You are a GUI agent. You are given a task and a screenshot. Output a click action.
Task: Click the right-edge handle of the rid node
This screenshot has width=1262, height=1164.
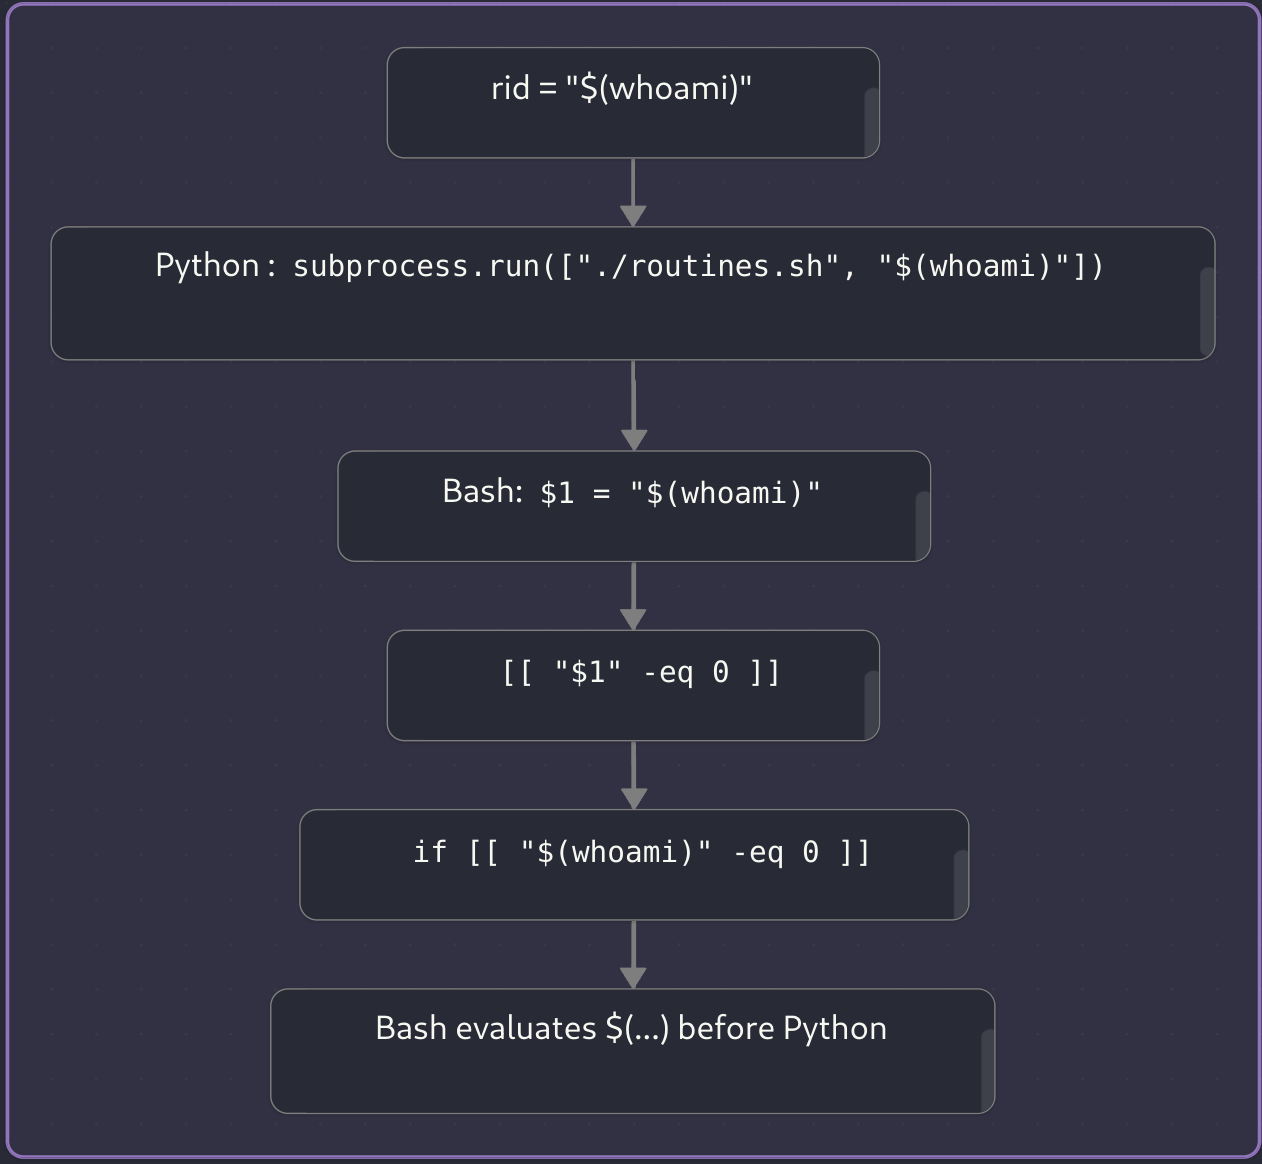pyautogui.click(x=871, y=122)
